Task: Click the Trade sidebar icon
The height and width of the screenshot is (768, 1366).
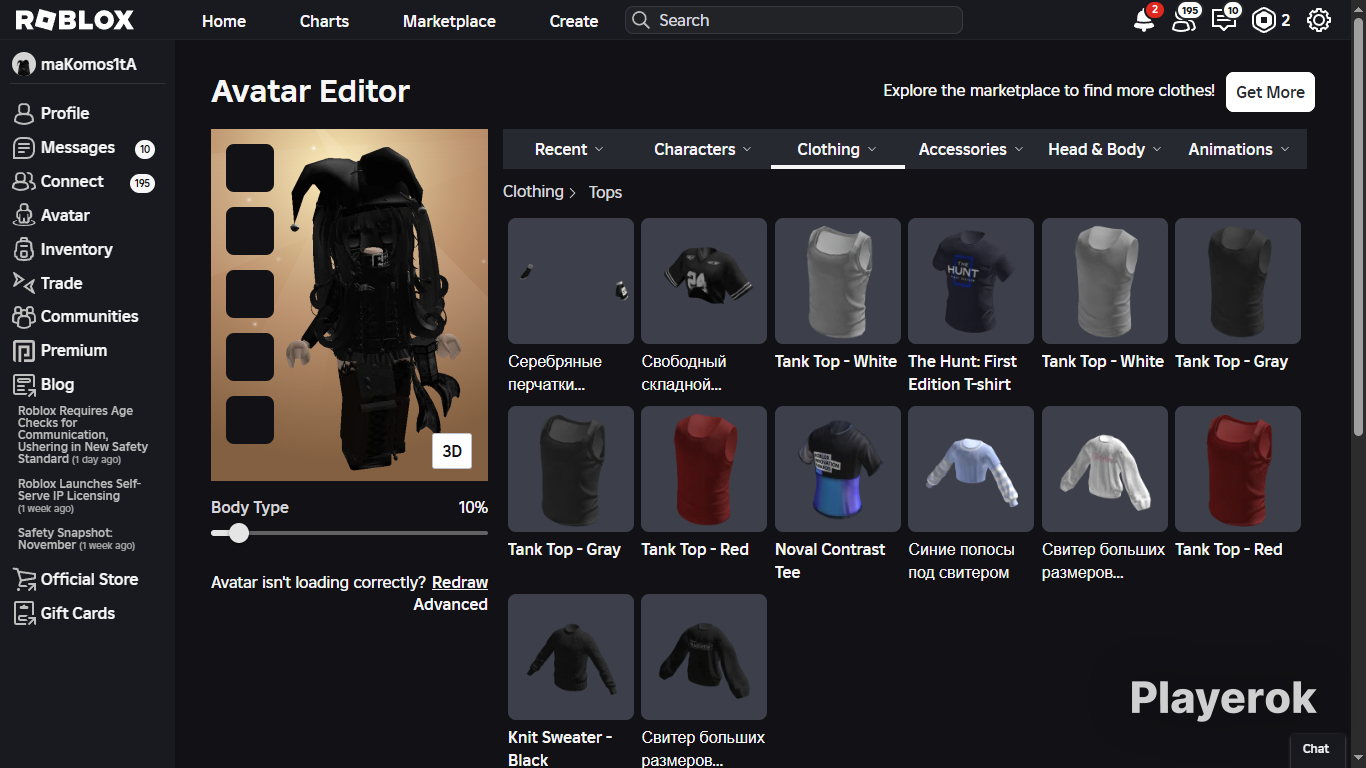Action: click(24, 283)
